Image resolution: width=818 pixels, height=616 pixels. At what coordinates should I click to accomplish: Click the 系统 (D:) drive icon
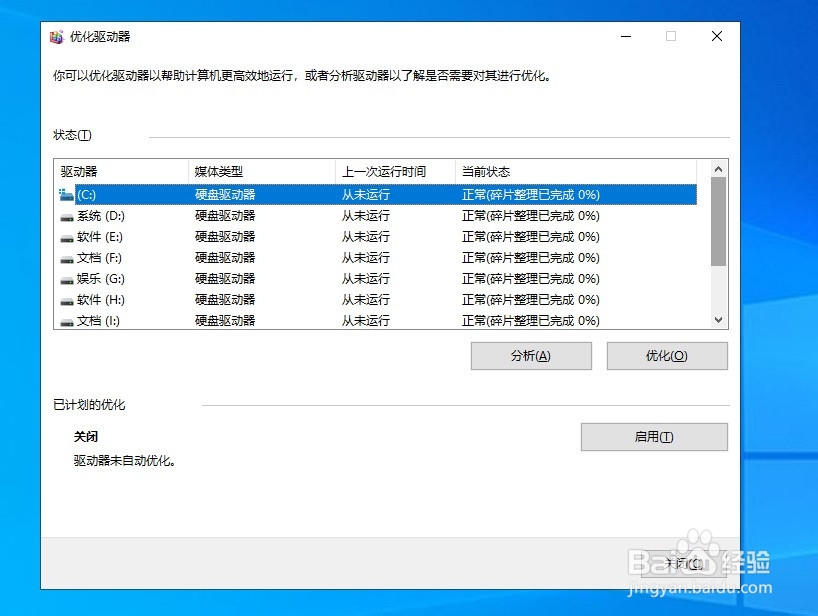click(67, 215)
